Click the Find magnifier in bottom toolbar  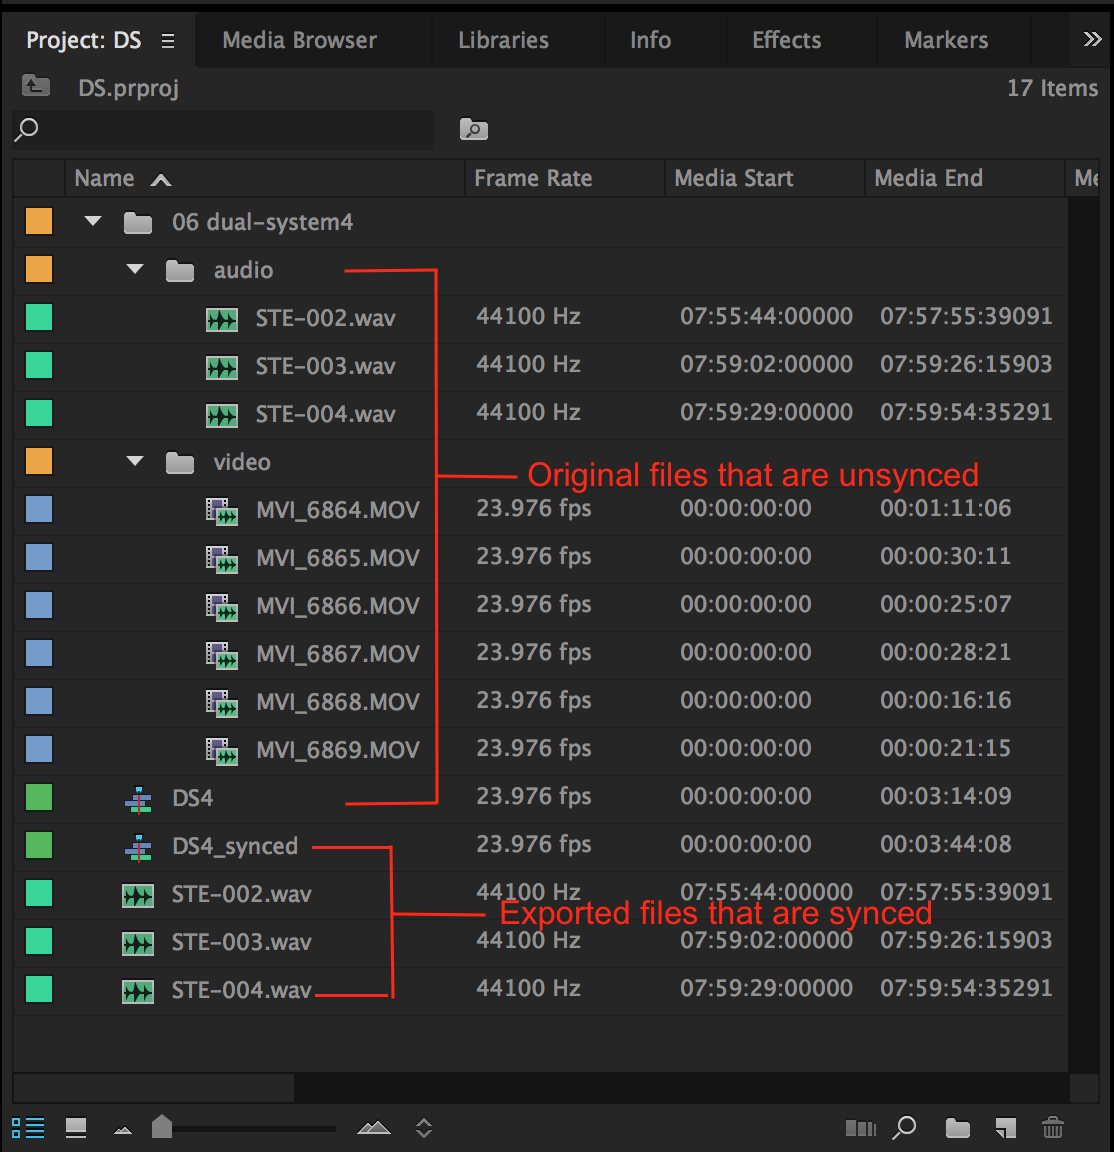click(x=904, y=1128)
